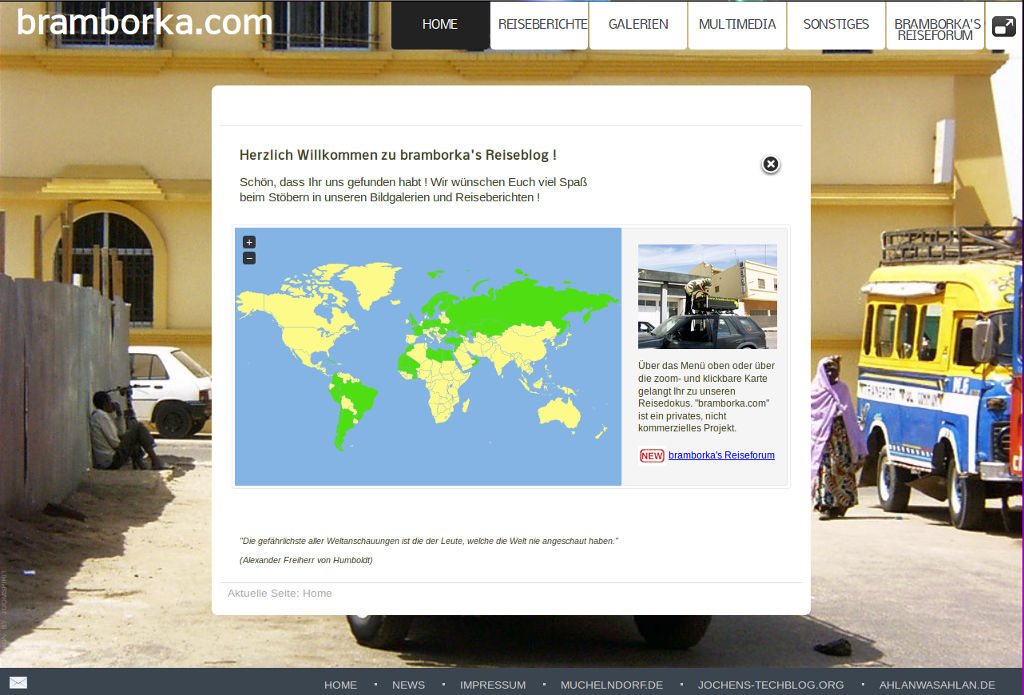Image resolution: width=1024 pixels, height=695 pixels.
Task: Open the GALERIEN menu
Action: (x=638, y=25)
